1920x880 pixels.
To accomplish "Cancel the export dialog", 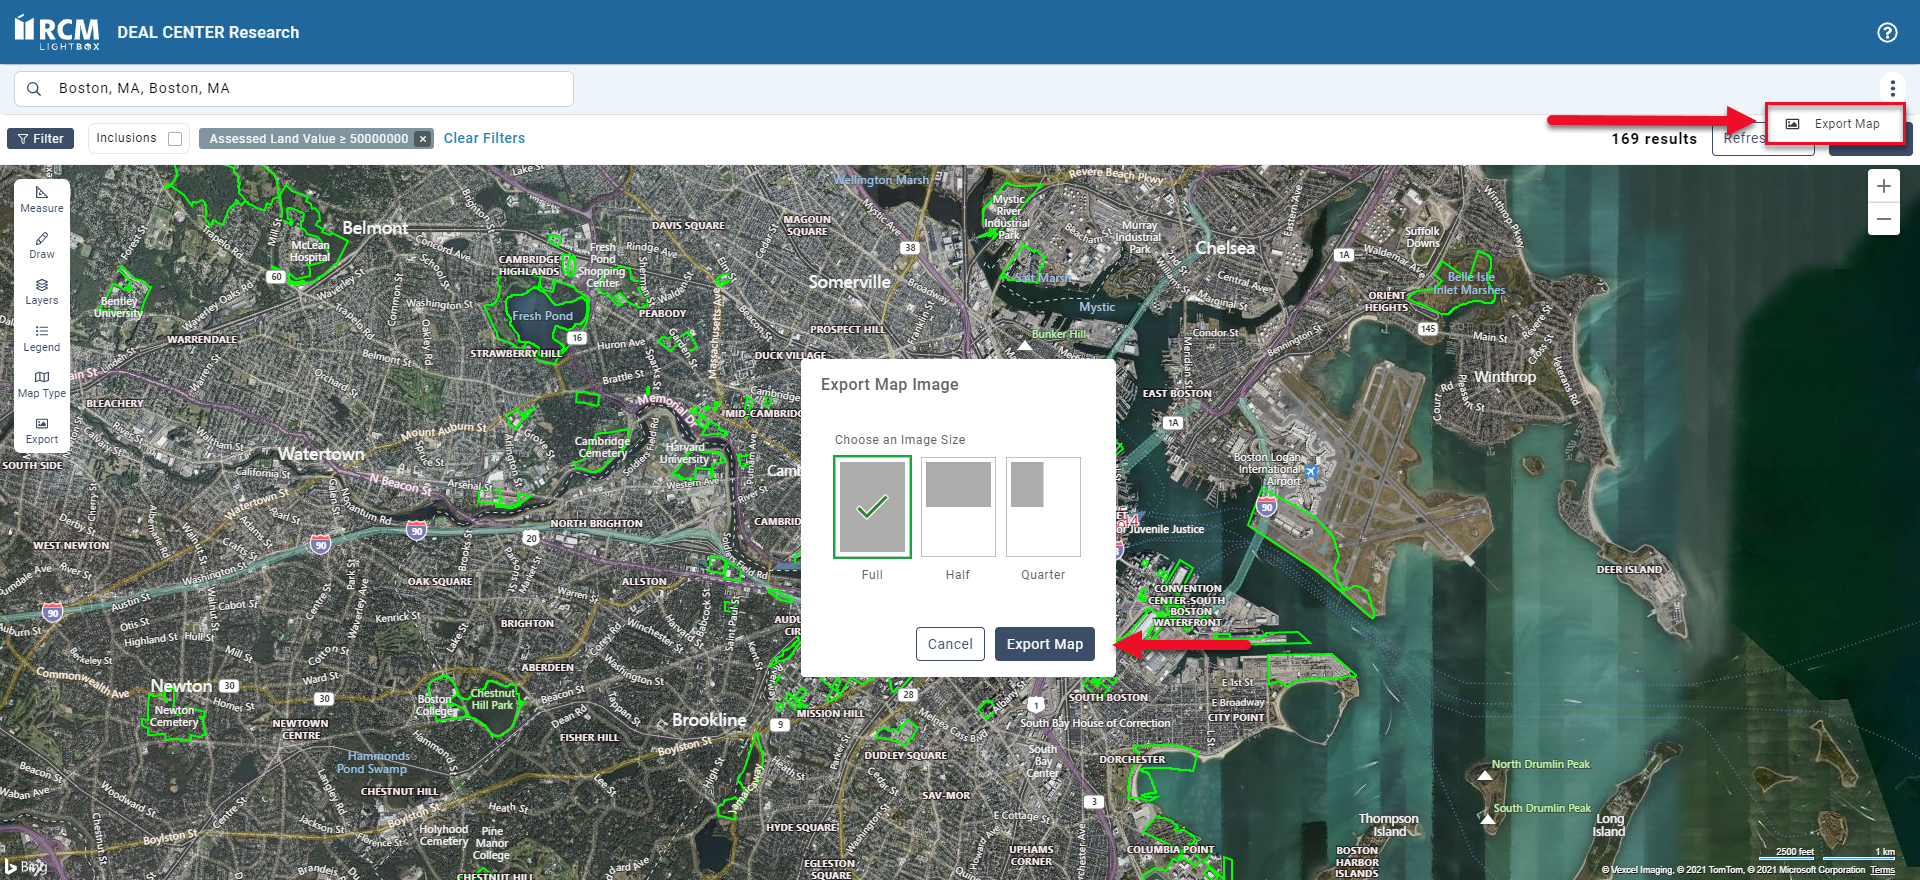I will coord(949,644).
